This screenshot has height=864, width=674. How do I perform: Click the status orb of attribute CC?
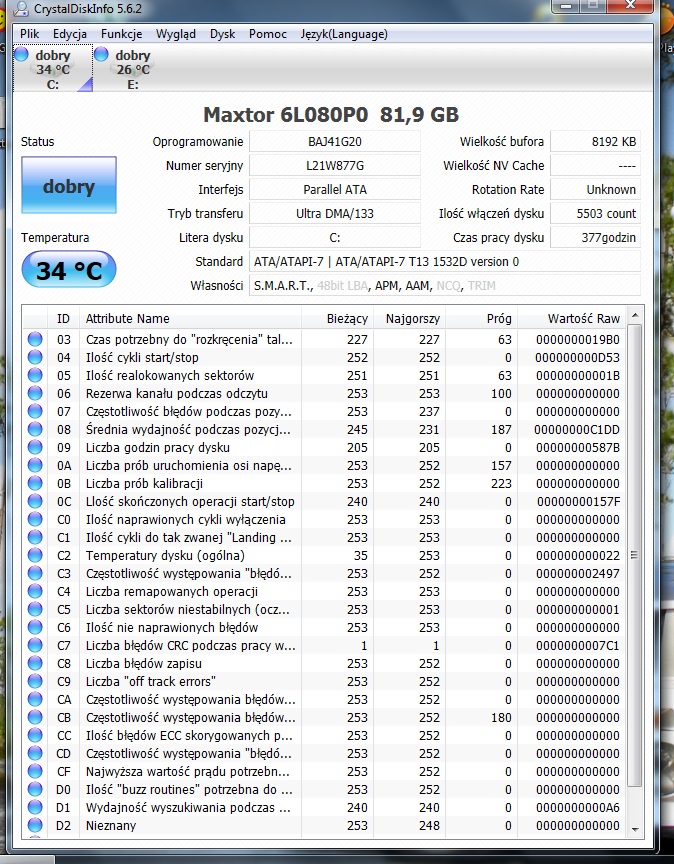click(35, 735)
